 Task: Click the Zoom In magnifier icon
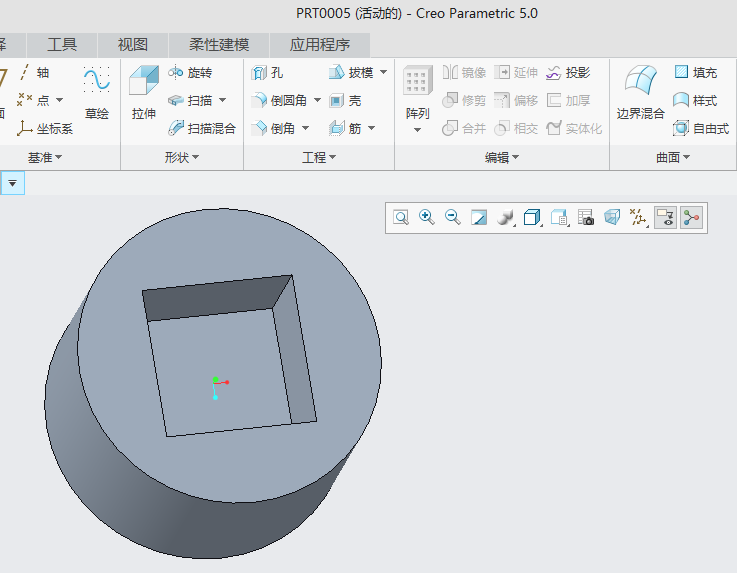[427, 217]
